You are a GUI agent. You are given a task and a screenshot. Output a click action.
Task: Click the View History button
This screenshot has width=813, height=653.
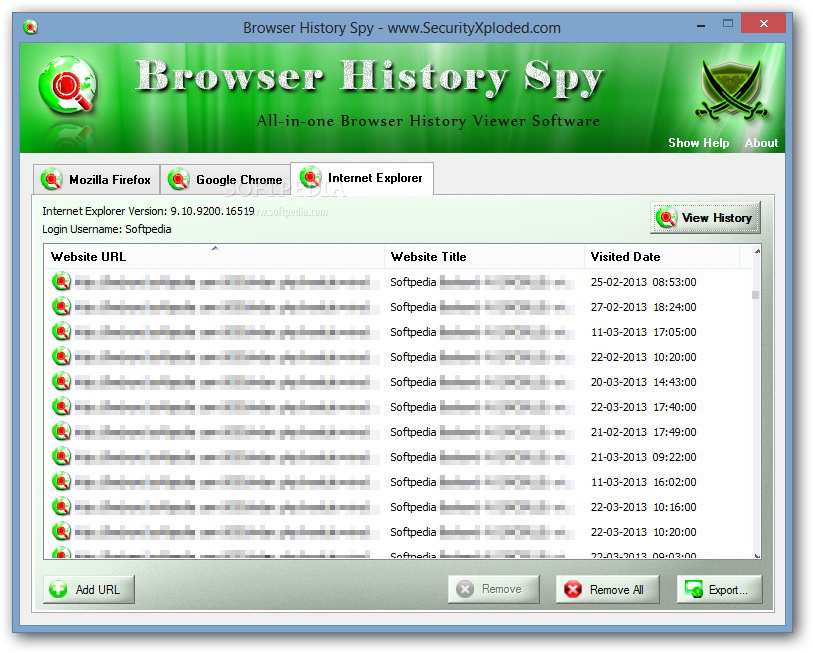pyautogui.click(x=705, y=217)
